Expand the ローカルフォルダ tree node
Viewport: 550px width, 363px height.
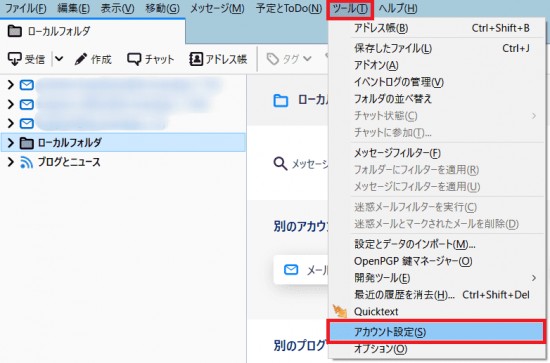click(x=11, y=142)
